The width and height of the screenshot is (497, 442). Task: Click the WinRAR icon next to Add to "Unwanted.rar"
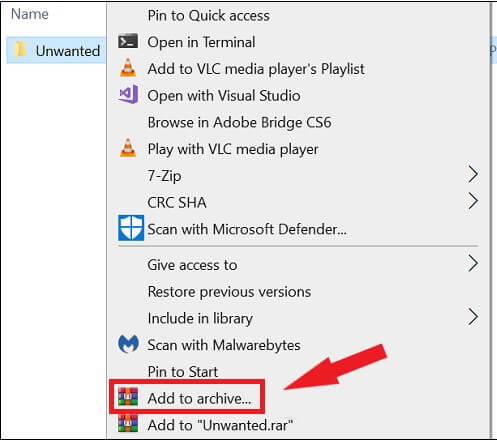(x=128, y=423)
